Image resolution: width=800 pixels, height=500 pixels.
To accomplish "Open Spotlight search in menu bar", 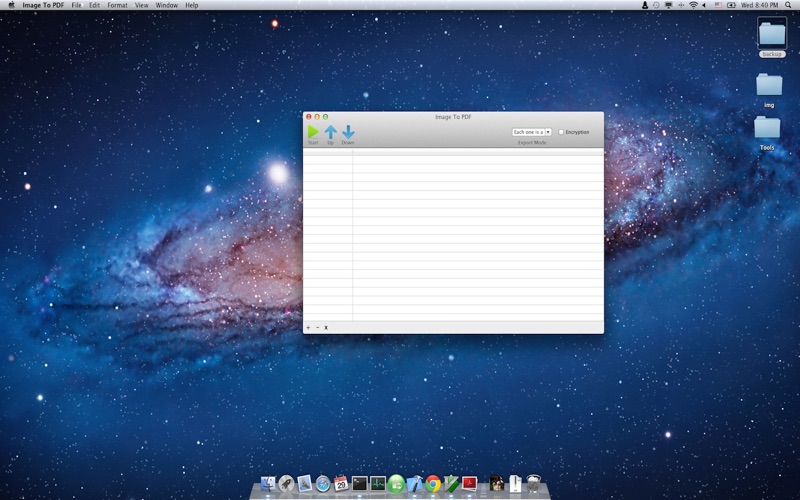I will (x=789, y=5).
